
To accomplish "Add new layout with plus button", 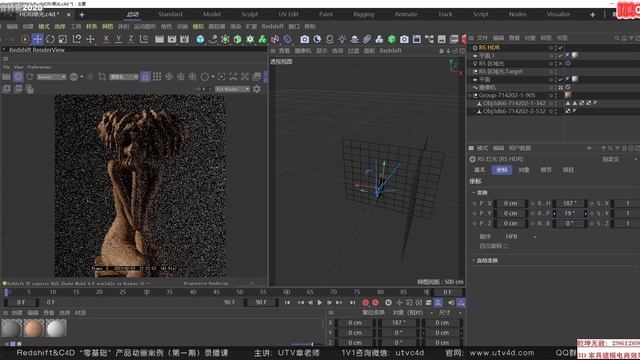I will point(592,15).
